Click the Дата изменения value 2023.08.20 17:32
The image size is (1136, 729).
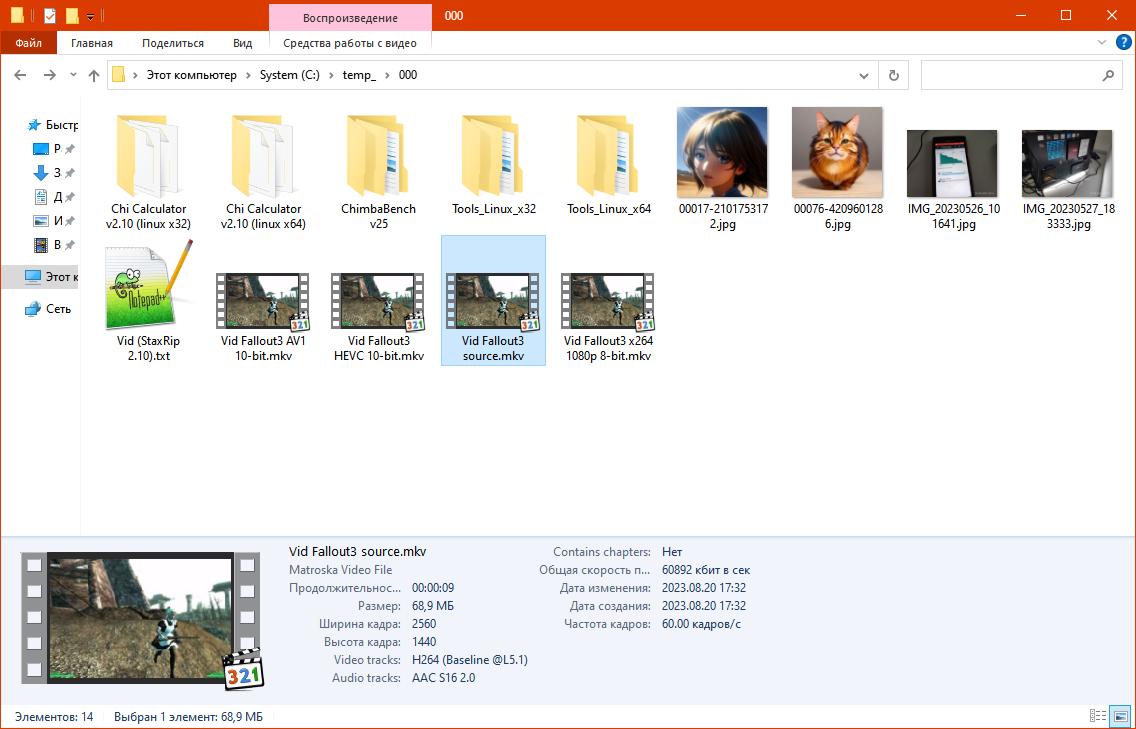(x=703, y=588)
